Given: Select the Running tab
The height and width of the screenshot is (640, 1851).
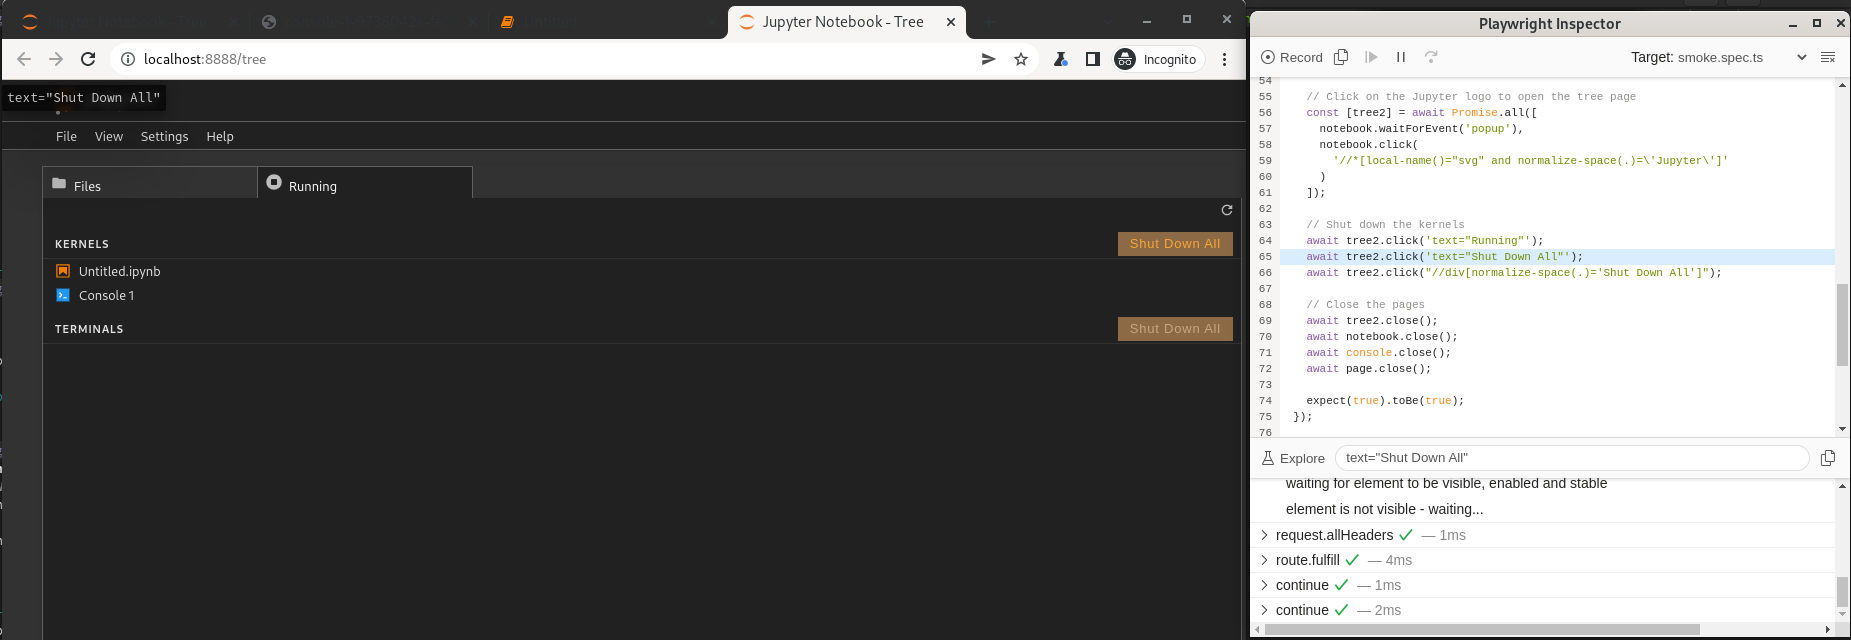Looking at the screenshot, I should pyautogui.click(x=365, y=184).
